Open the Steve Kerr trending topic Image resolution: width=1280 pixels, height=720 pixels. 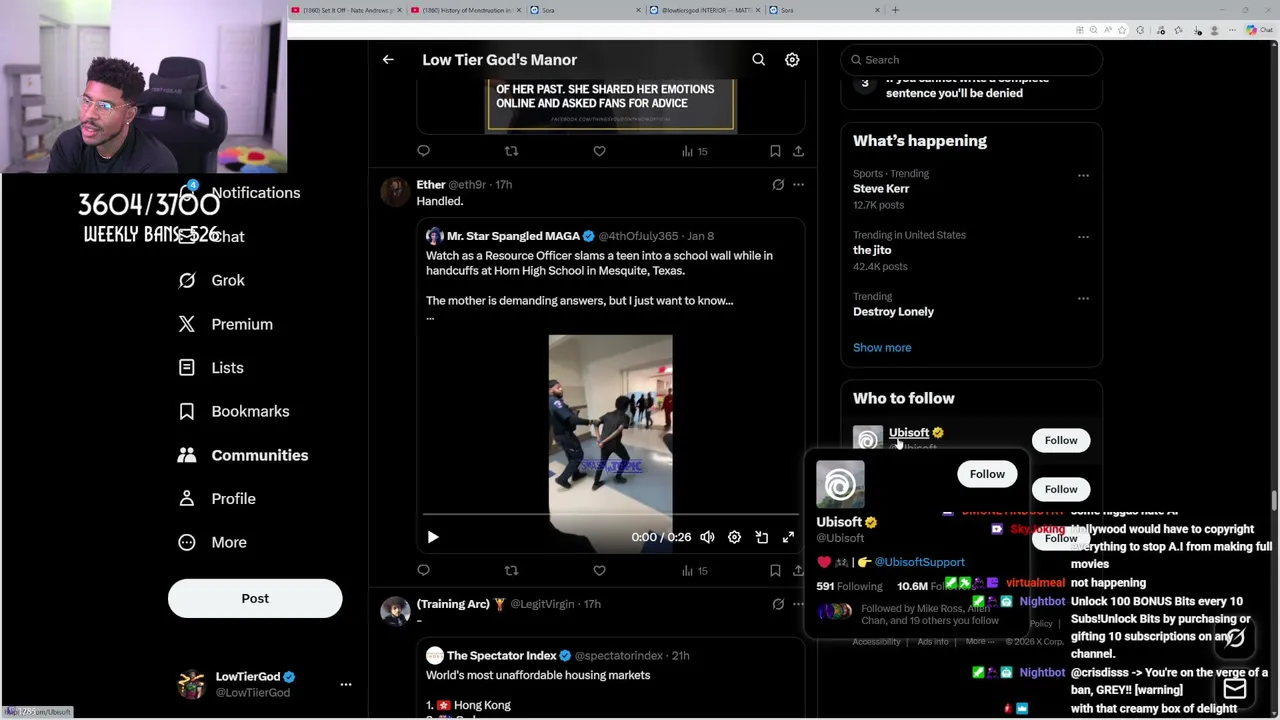[881, 189]
